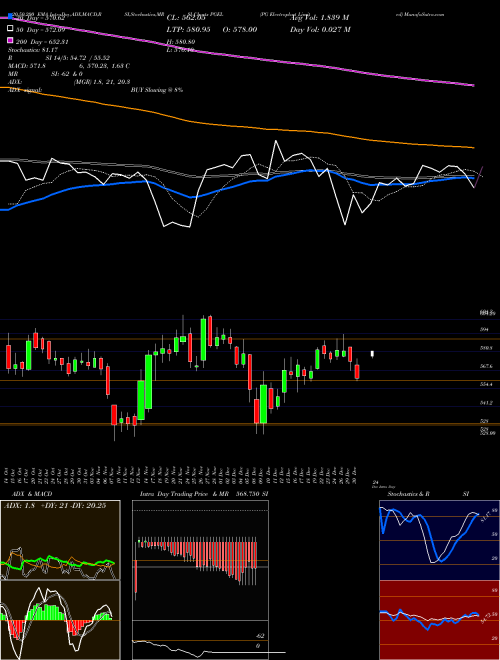Click the 554.4 price axis label
This screenshot has width=500, height=660.
pyautogui.click(x=486, y=385)
